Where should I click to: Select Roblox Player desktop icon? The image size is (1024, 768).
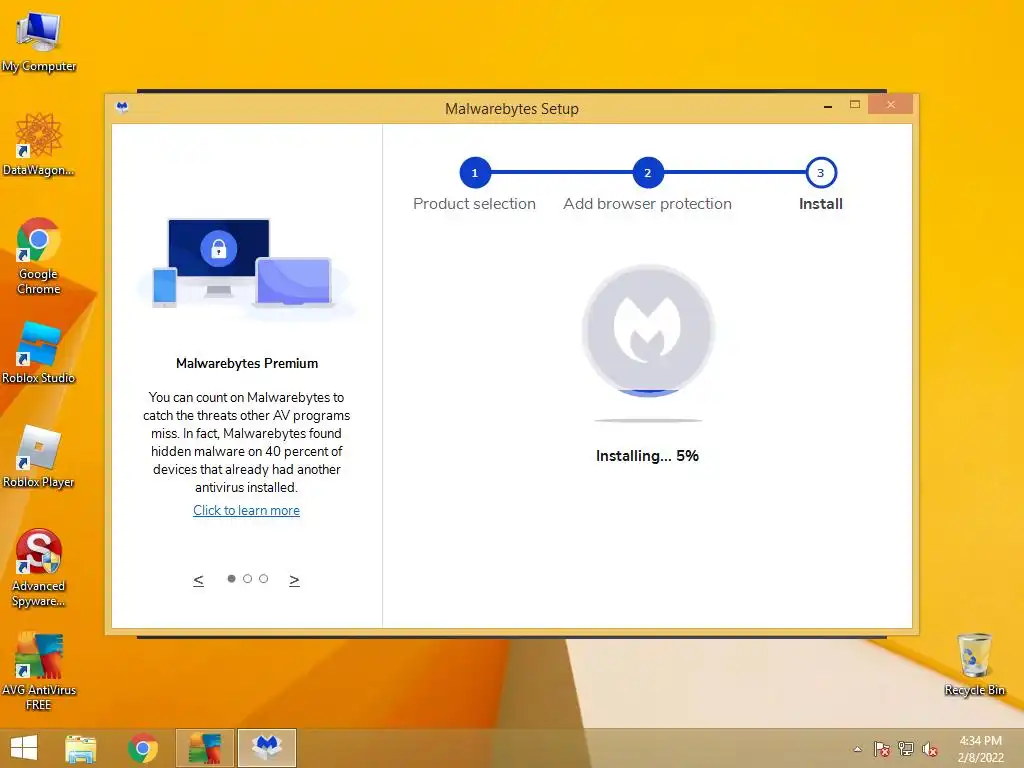tap(39, 456)
